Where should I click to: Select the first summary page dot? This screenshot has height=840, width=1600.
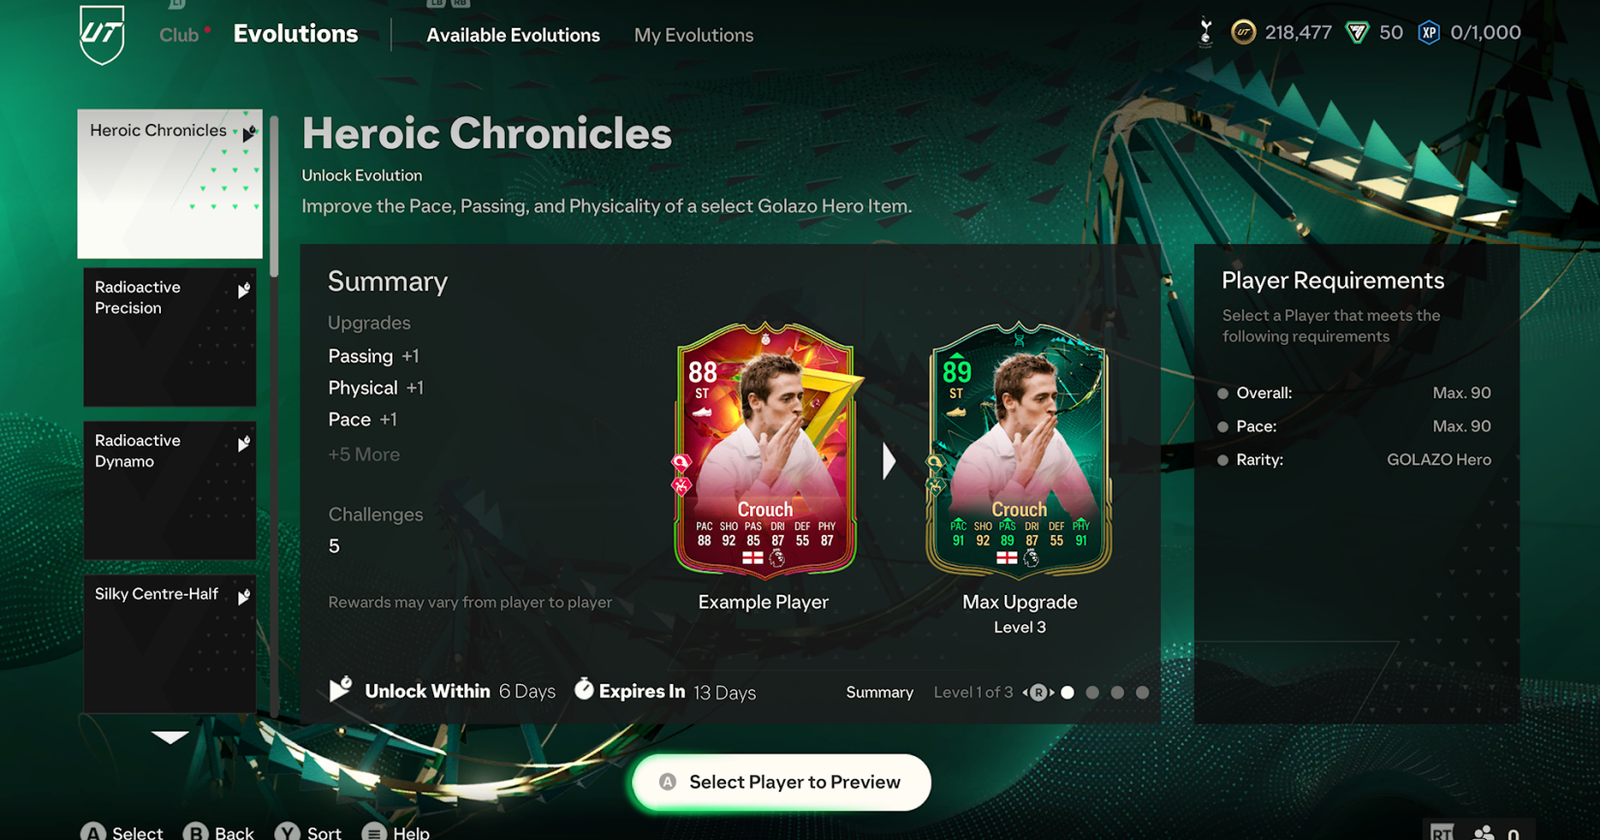click(1067, 692)
